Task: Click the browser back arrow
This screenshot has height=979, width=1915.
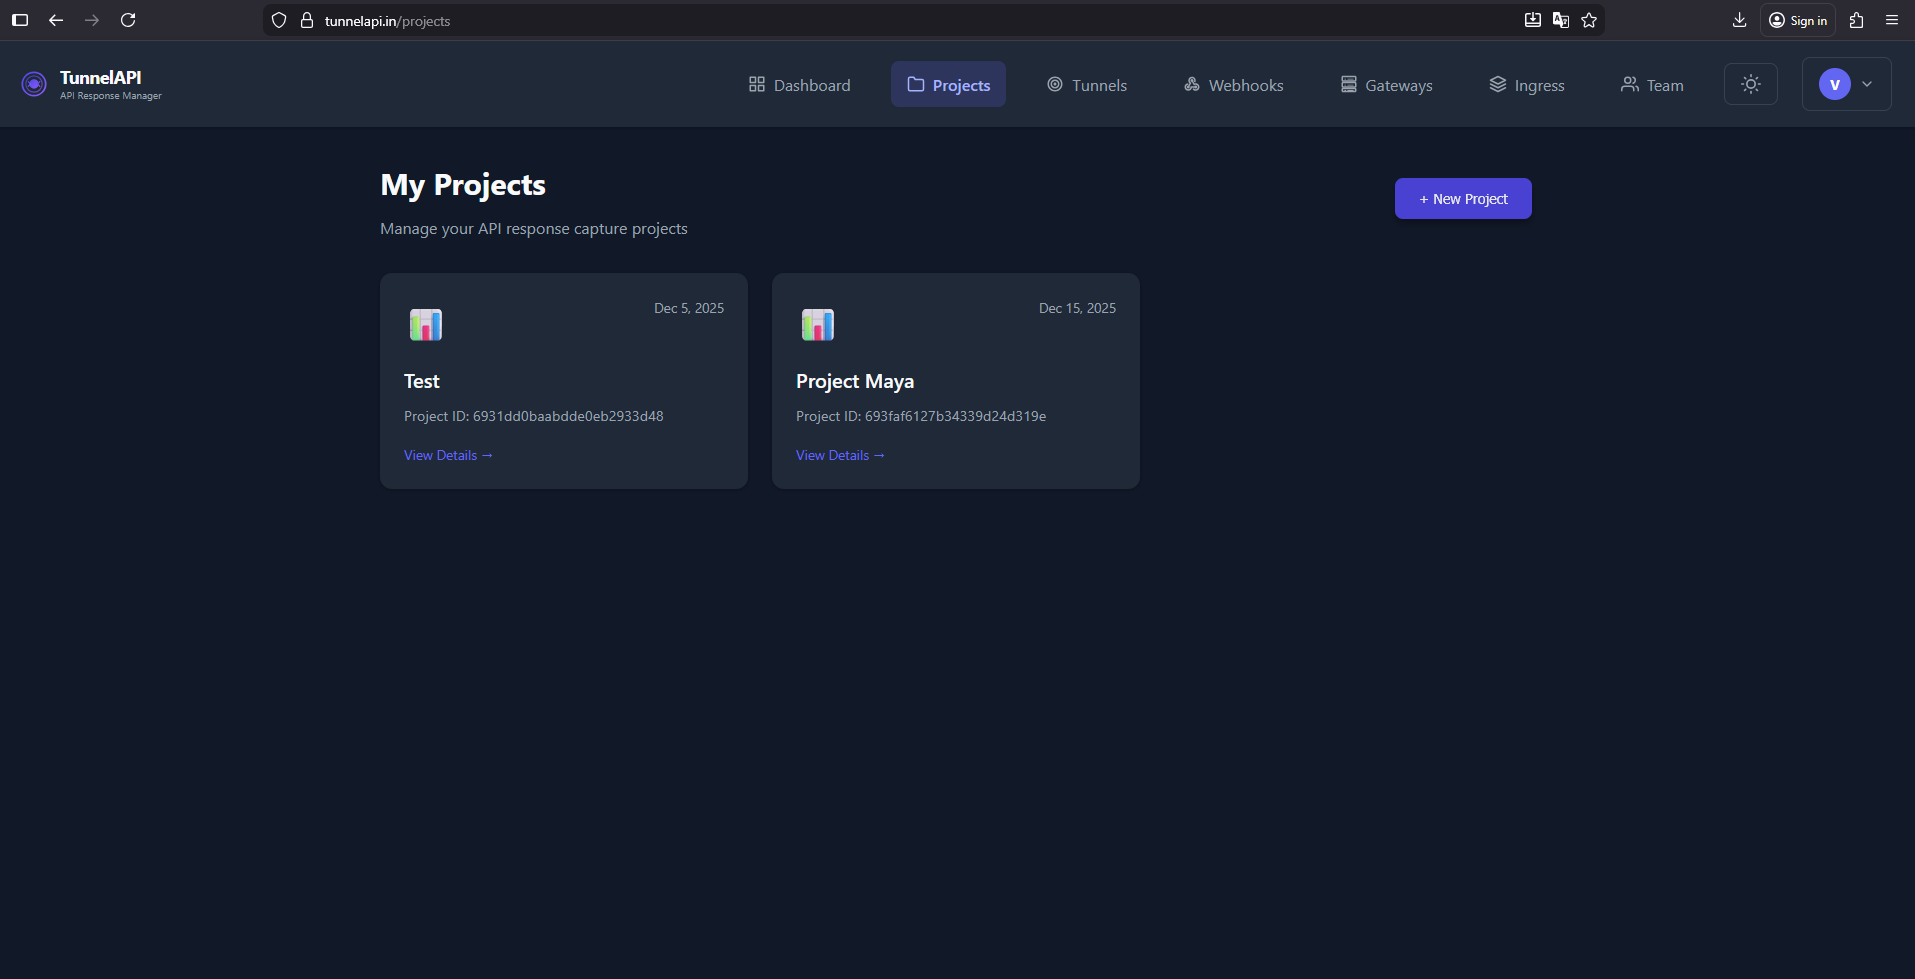Action: click(x=56, y=20)
